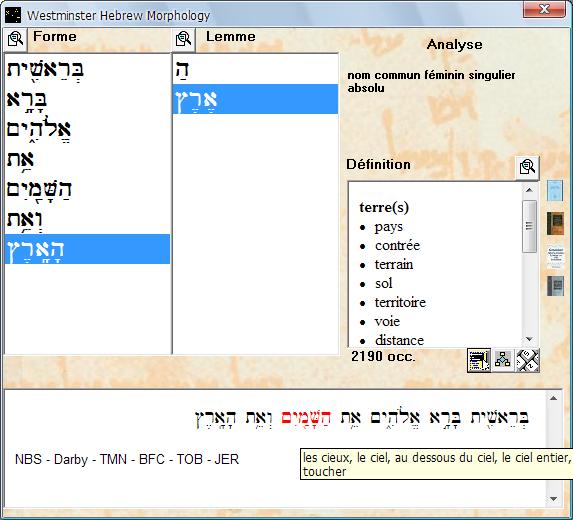Click the hierarchy tree diagram icon
This screenshot has height=520, width=573.
click(503, 360)
